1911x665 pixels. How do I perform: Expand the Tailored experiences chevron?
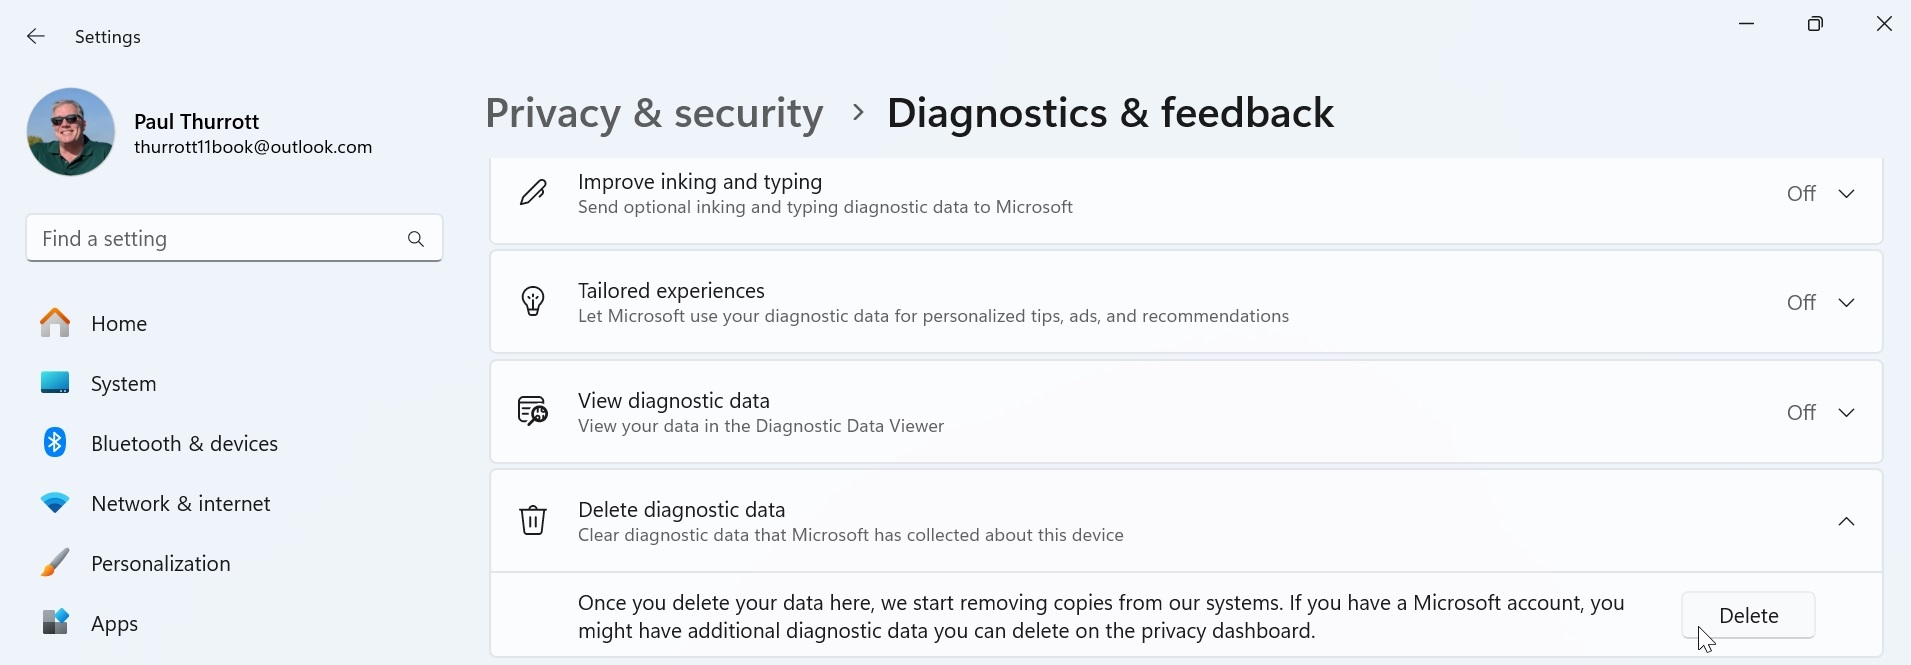1846,303
